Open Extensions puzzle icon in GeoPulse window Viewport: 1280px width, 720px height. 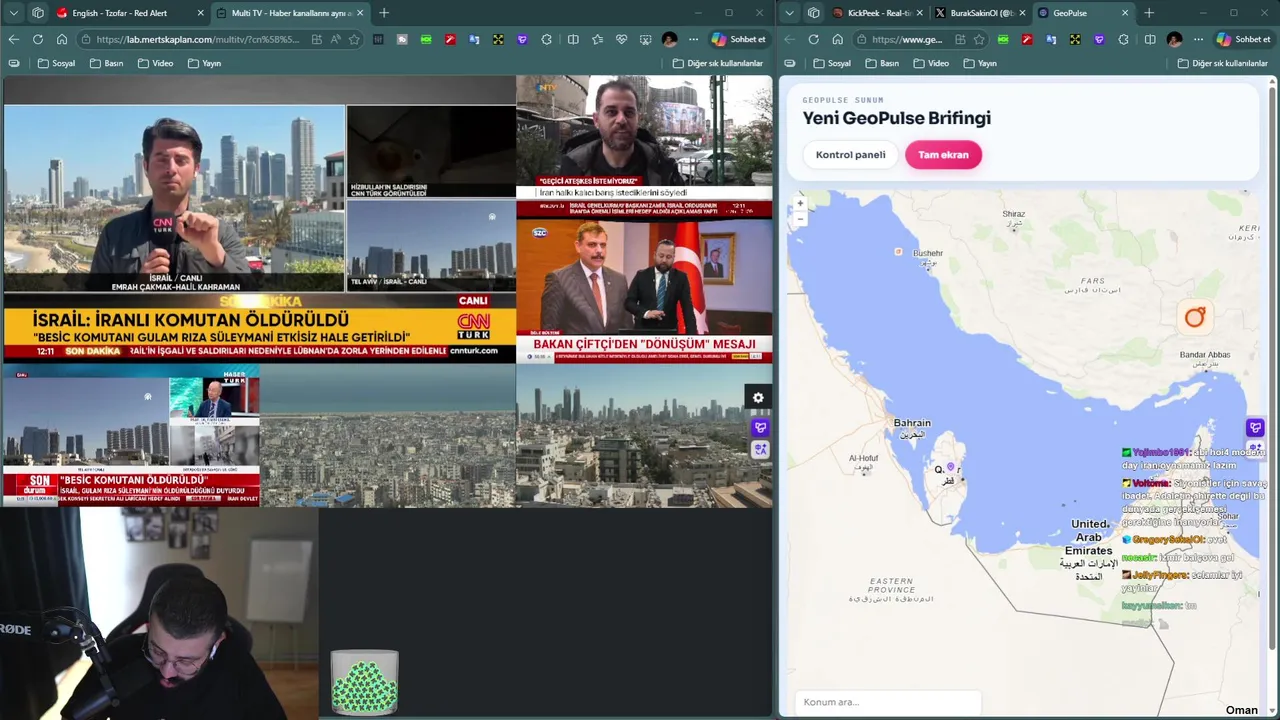pos(1123,39)
